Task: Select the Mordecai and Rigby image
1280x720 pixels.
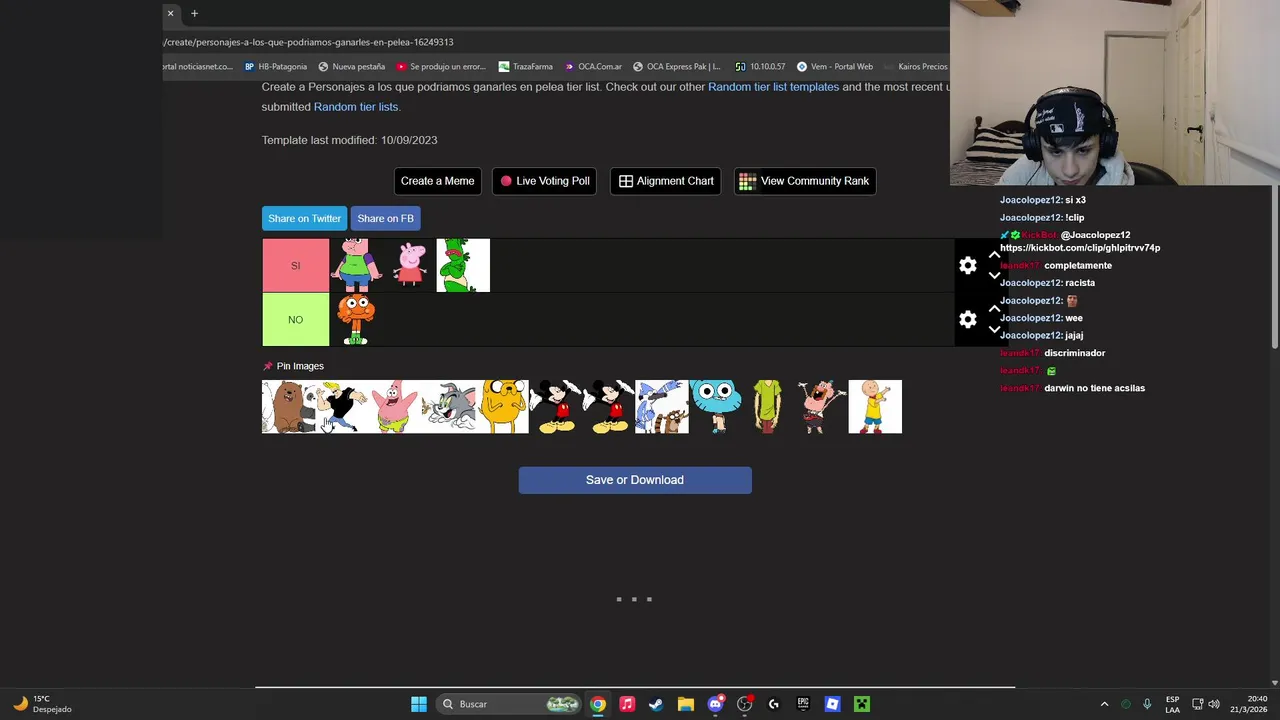Action: 662,407
